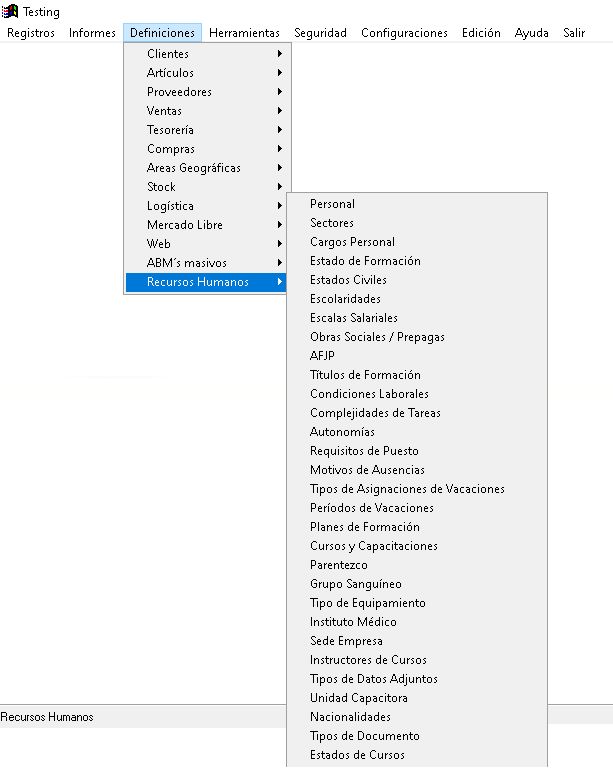Select Cursos y Capacitaciones entry

pos(374,546)
